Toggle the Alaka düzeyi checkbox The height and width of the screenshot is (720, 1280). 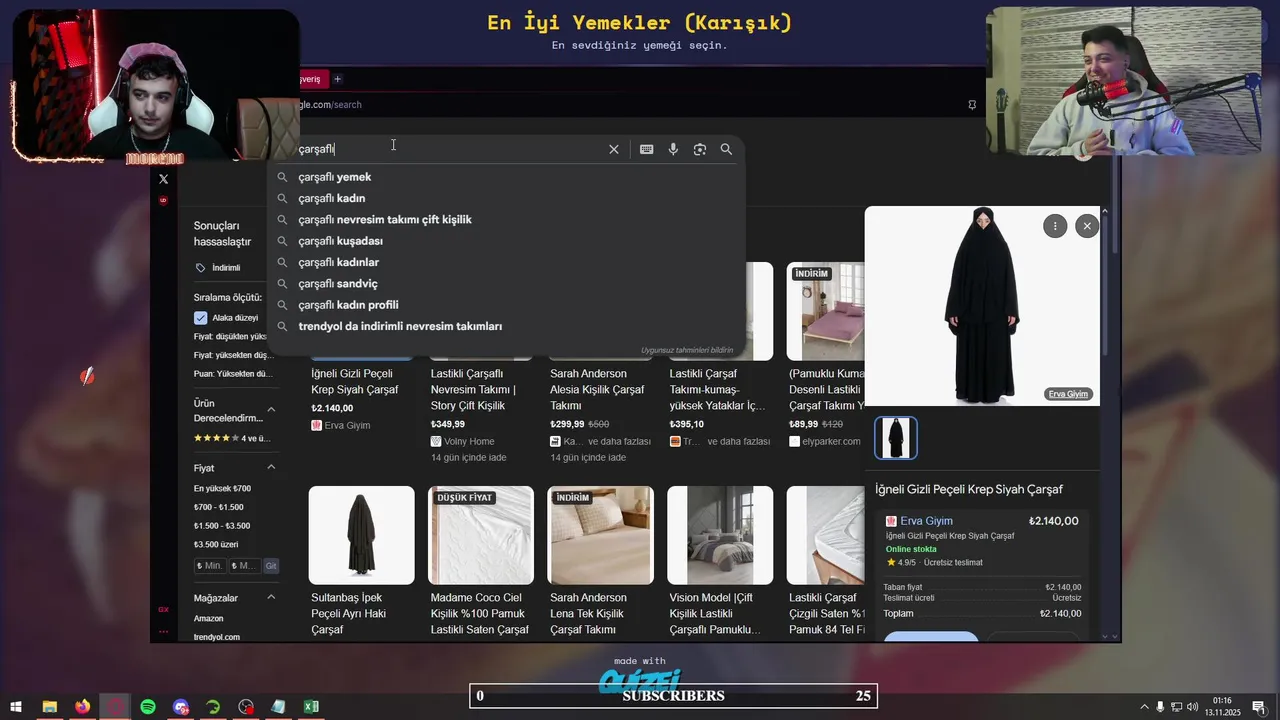point(200,318)
